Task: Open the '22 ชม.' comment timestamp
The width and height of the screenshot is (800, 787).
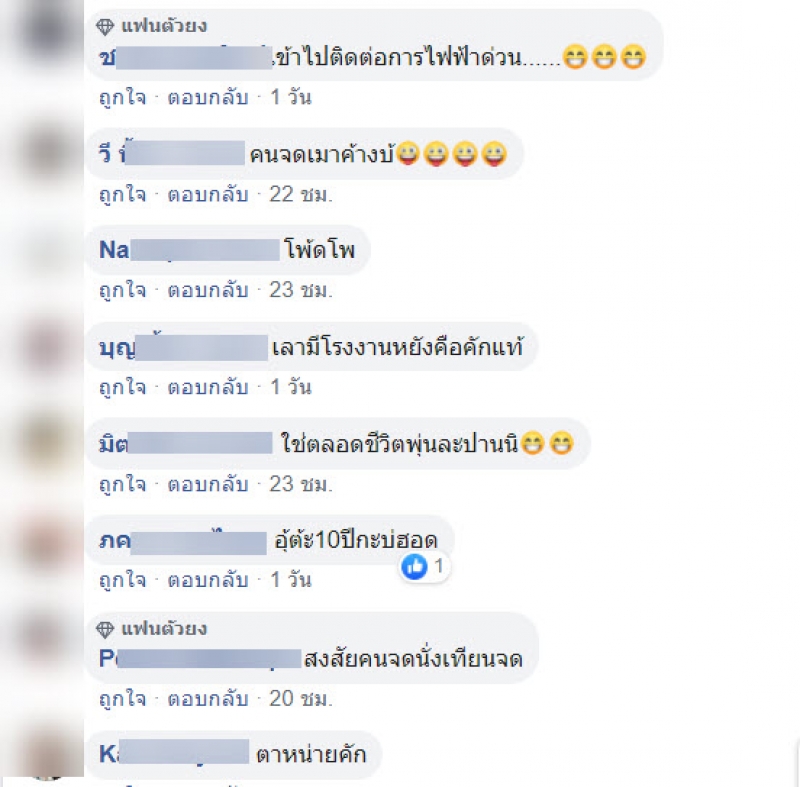Action: pyautogui.click(x=301, y=194)
